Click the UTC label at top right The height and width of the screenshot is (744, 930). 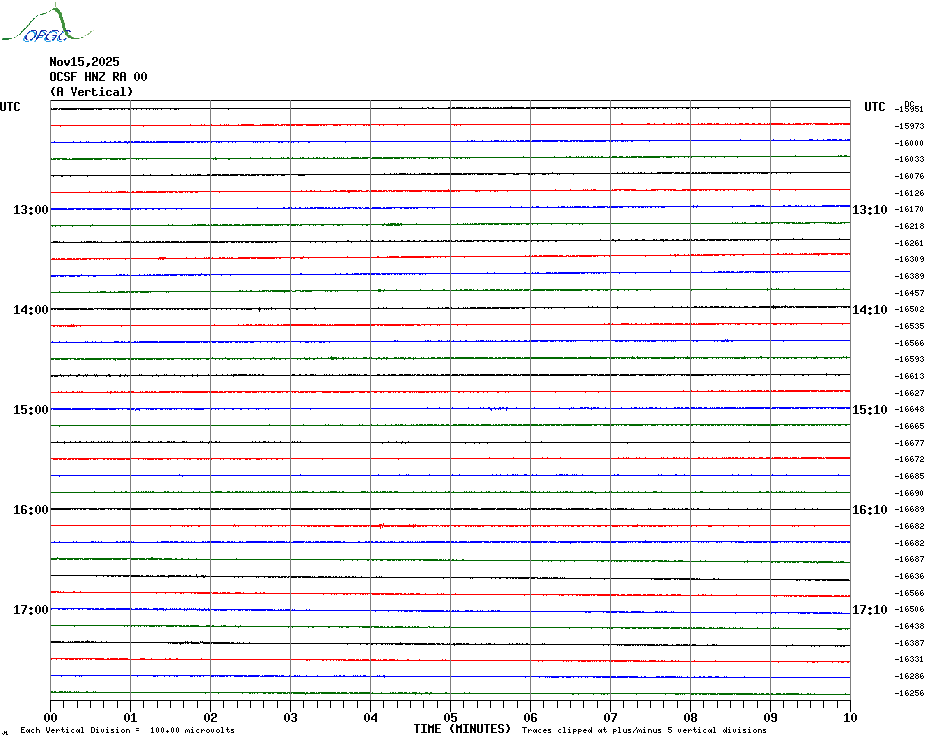875,107
